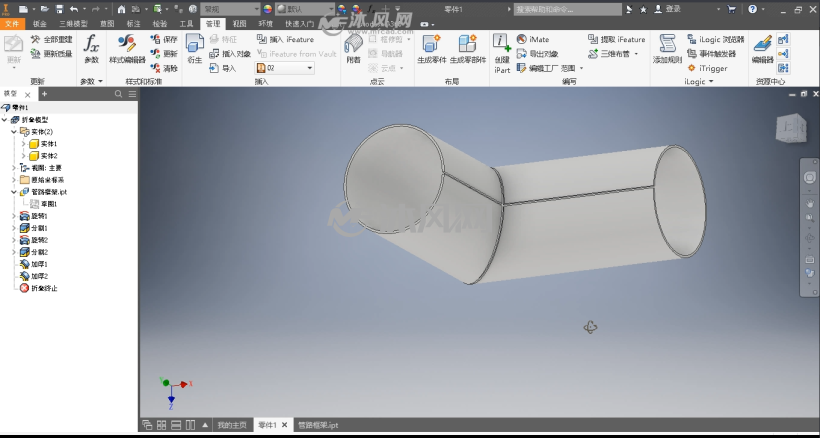The height and width of the screenshot is (438, 820).
Task: Select the 折叠终止 tree item
Action: tap(38, 288)
